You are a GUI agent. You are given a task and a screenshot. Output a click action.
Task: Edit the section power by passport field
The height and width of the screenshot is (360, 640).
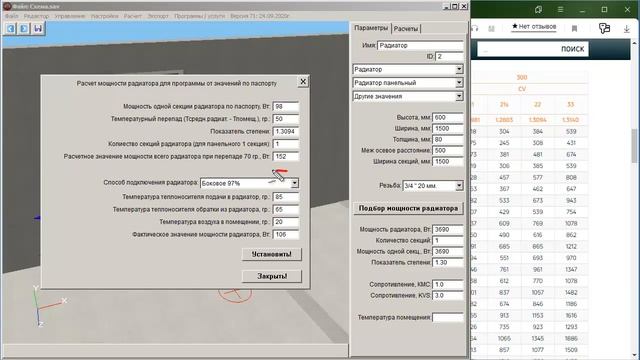pos(285,107)
